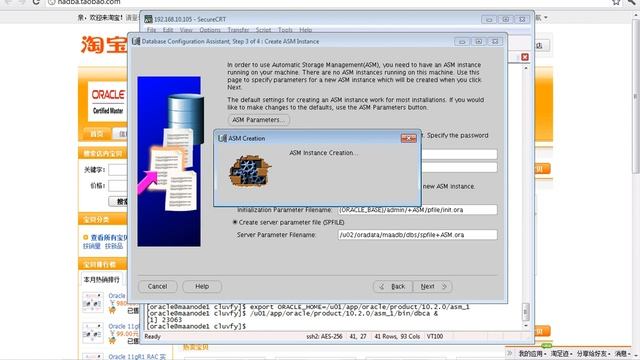Click the 41 Rows, 93 Cols status entry
640x360 pixels.
tap(397, 336)
